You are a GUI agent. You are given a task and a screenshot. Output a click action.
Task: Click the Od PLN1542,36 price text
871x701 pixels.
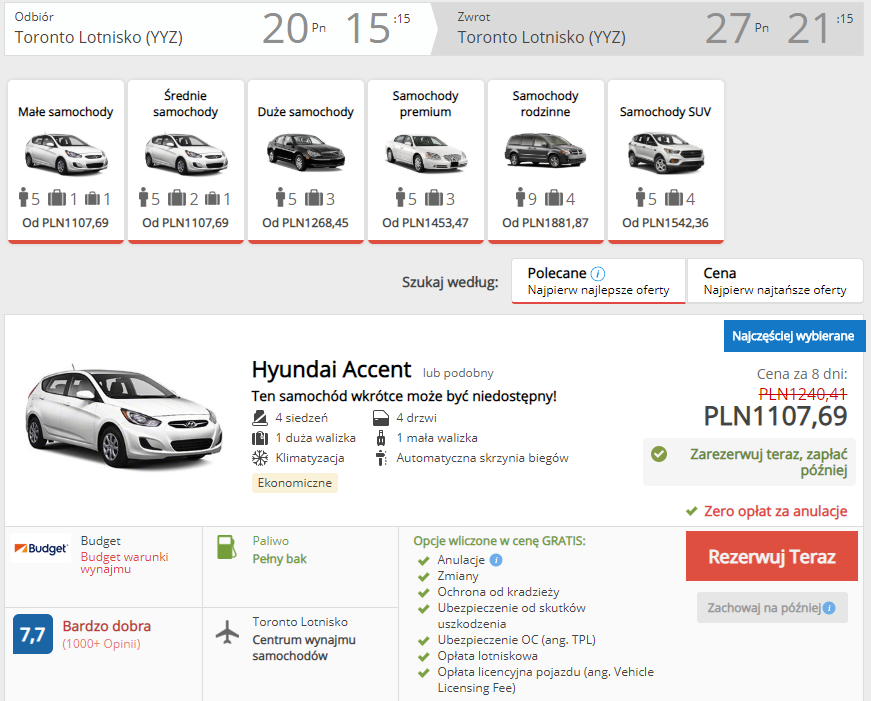(665, 223)
